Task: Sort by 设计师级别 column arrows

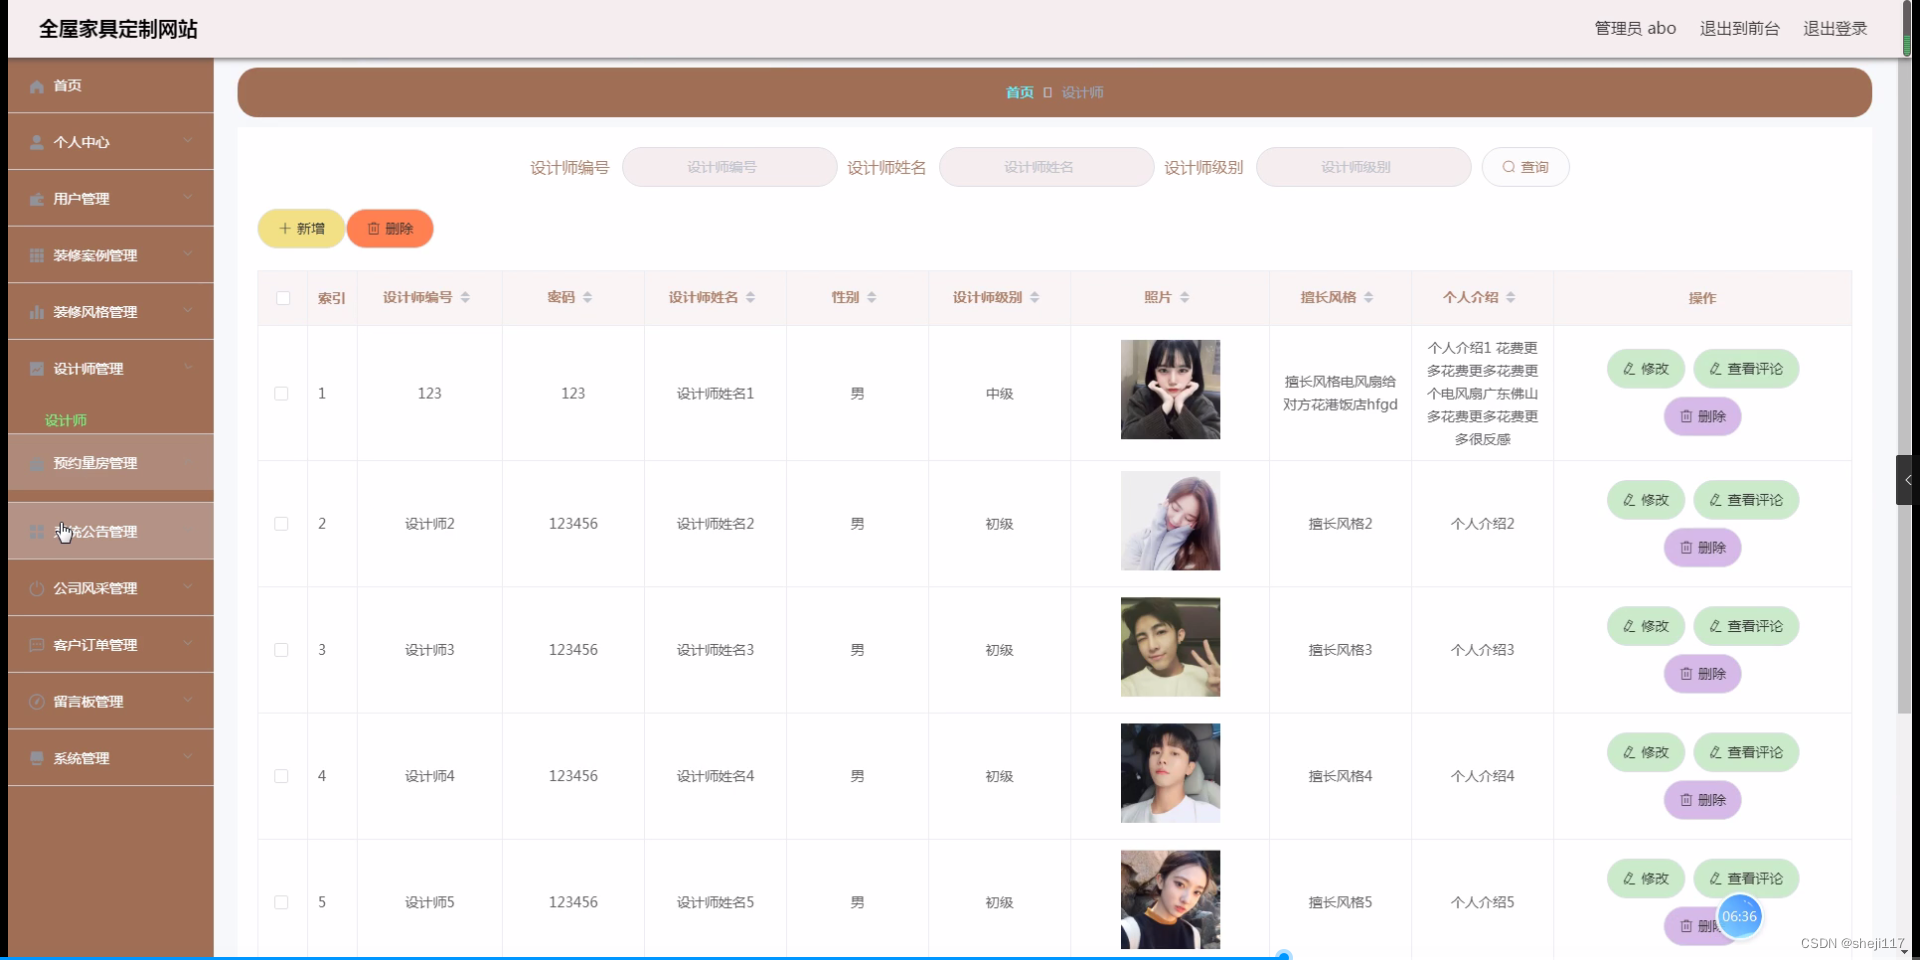Action: click(x=1034, y=298)
